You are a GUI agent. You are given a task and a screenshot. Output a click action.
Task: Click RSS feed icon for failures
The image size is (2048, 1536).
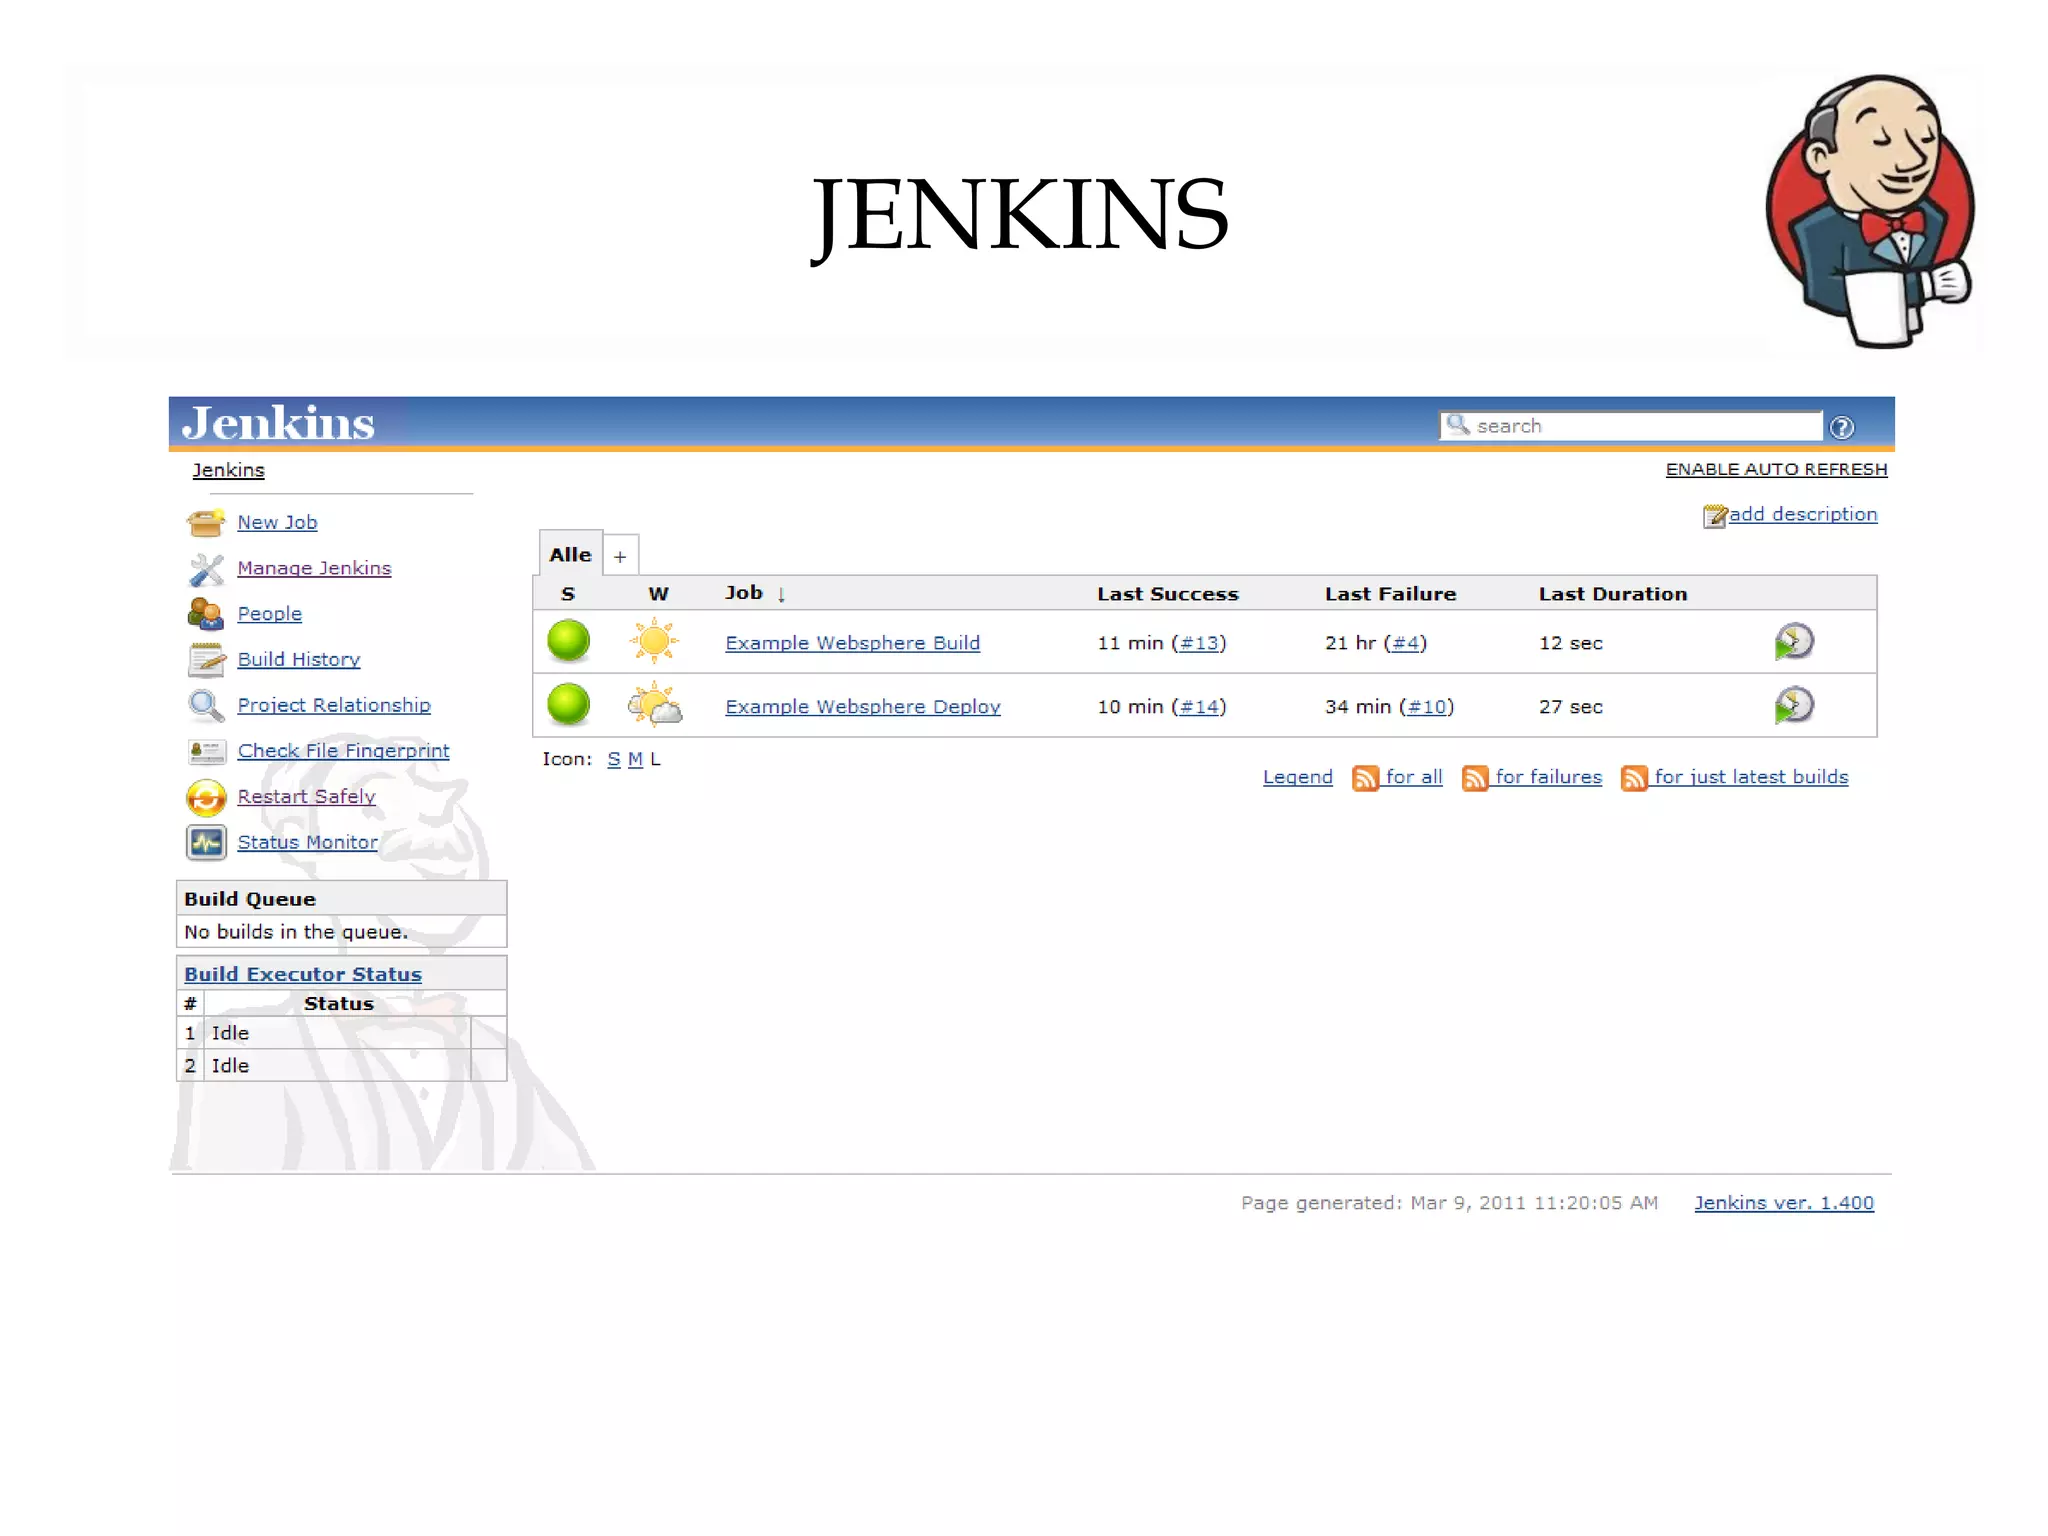click(x=1475, y=778)
